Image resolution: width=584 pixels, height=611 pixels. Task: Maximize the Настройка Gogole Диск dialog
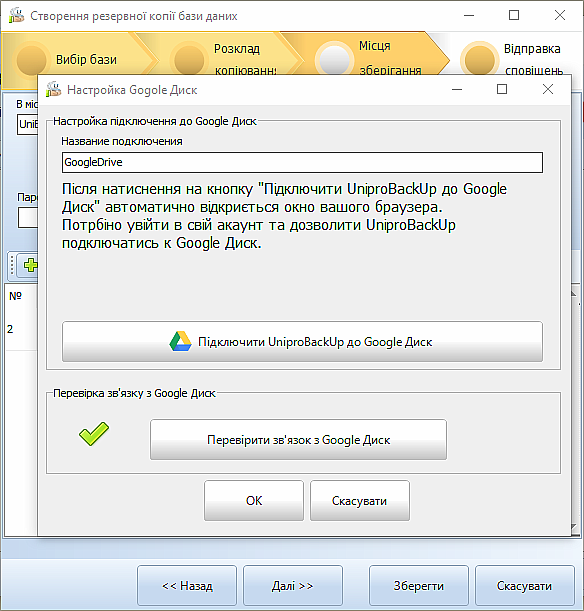point(502,89)
